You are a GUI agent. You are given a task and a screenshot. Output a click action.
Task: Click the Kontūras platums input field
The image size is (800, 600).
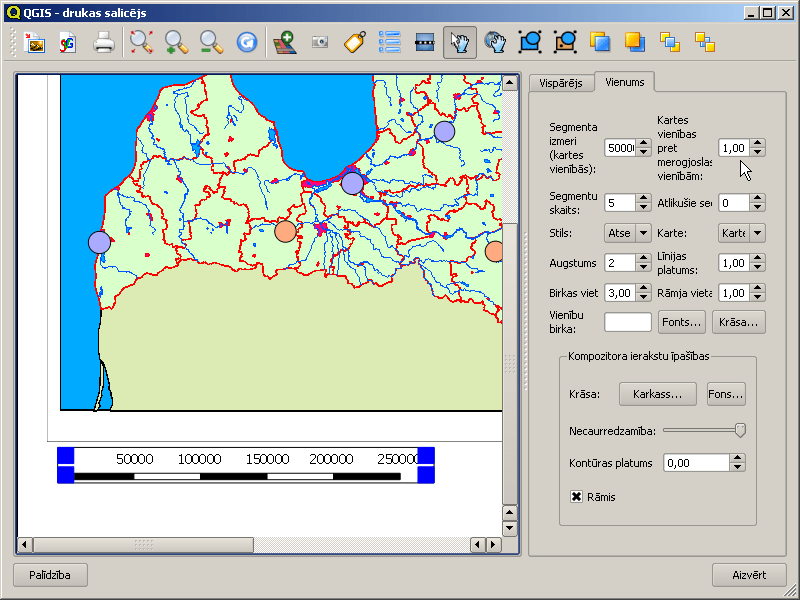pos(696,463)
